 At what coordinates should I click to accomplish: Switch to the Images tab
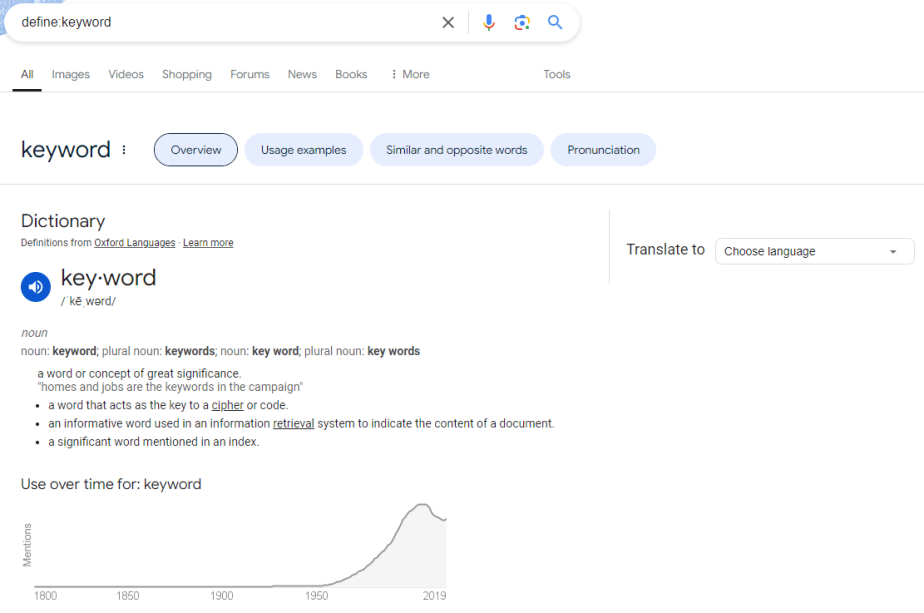point(70,73)
